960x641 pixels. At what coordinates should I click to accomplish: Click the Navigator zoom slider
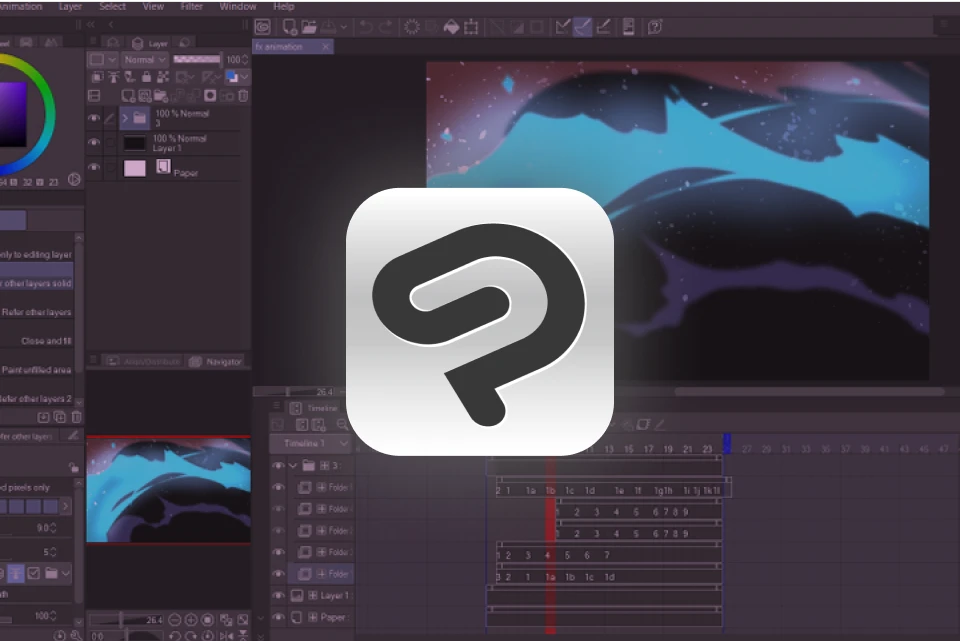point(126,620)
